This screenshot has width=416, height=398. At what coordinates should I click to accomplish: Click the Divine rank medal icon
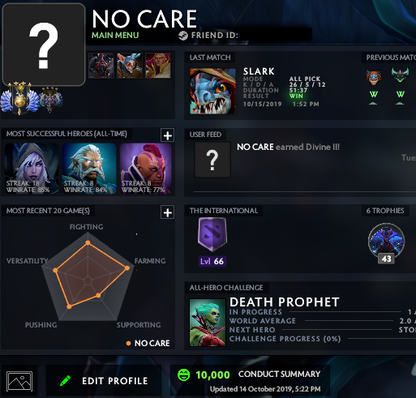click(x=20, y=98)
